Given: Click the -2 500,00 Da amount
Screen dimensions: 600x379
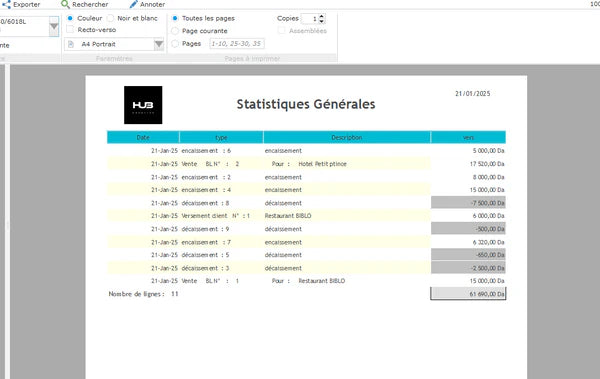Looking at the screenshot, I should 487,268.
